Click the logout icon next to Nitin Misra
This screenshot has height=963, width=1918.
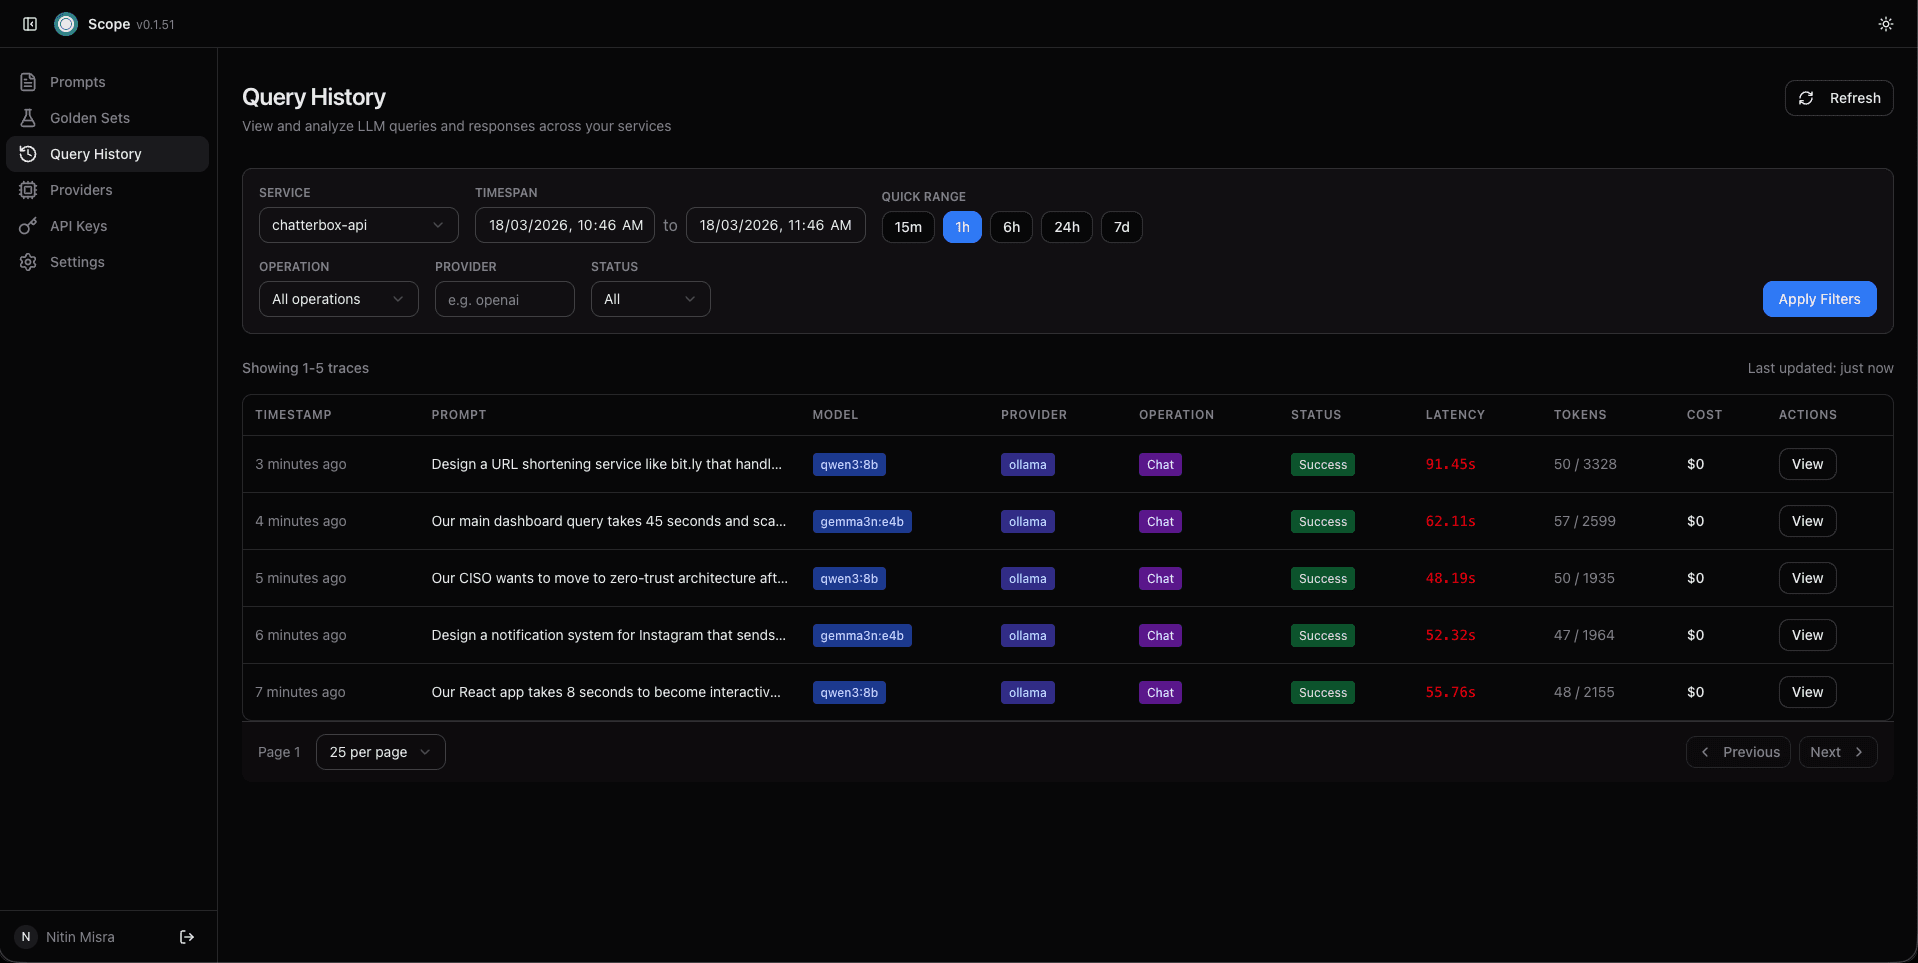186,936
